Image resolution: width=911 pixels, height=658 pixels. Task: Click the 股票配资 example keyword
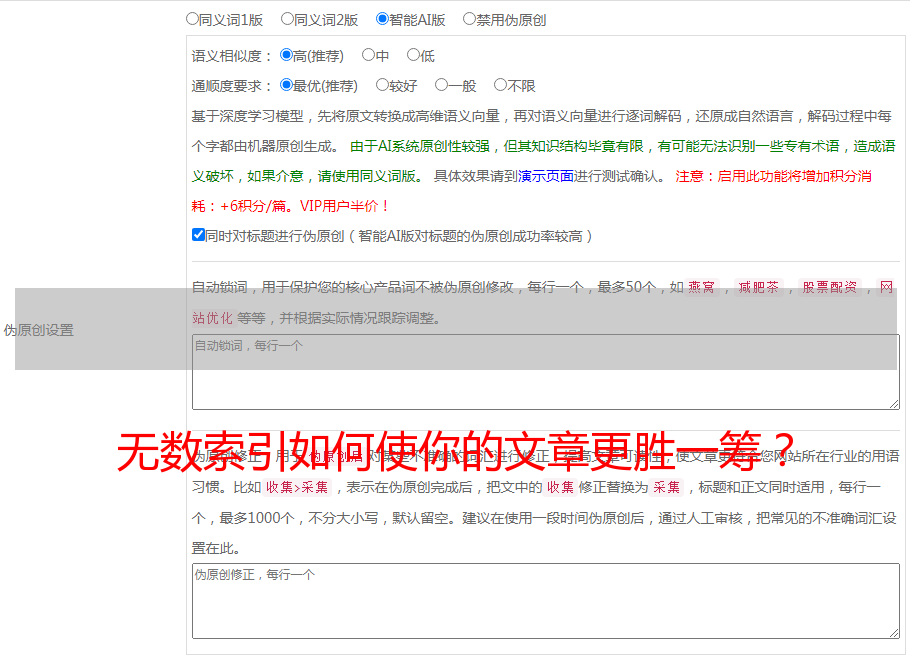point(830,287)
